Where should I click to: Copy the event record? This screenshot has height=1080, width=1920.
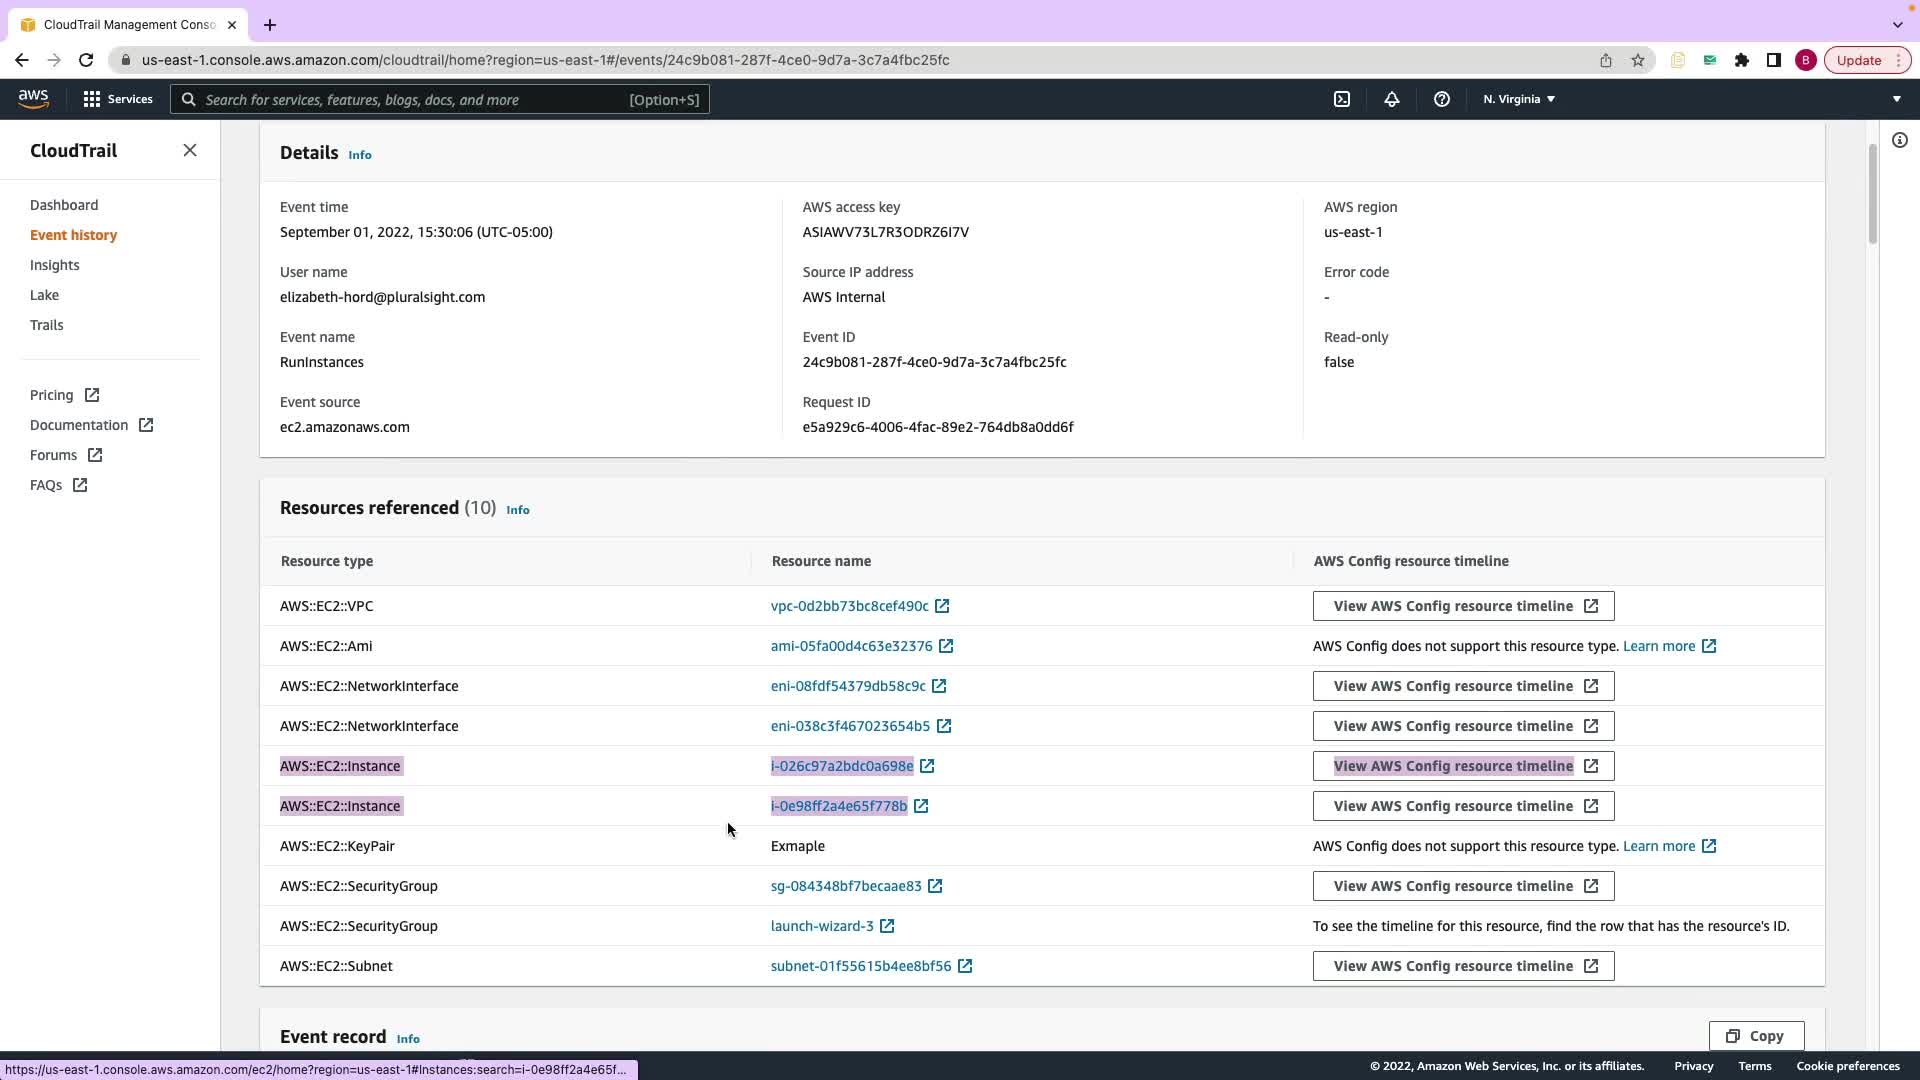point(1756,1036)
